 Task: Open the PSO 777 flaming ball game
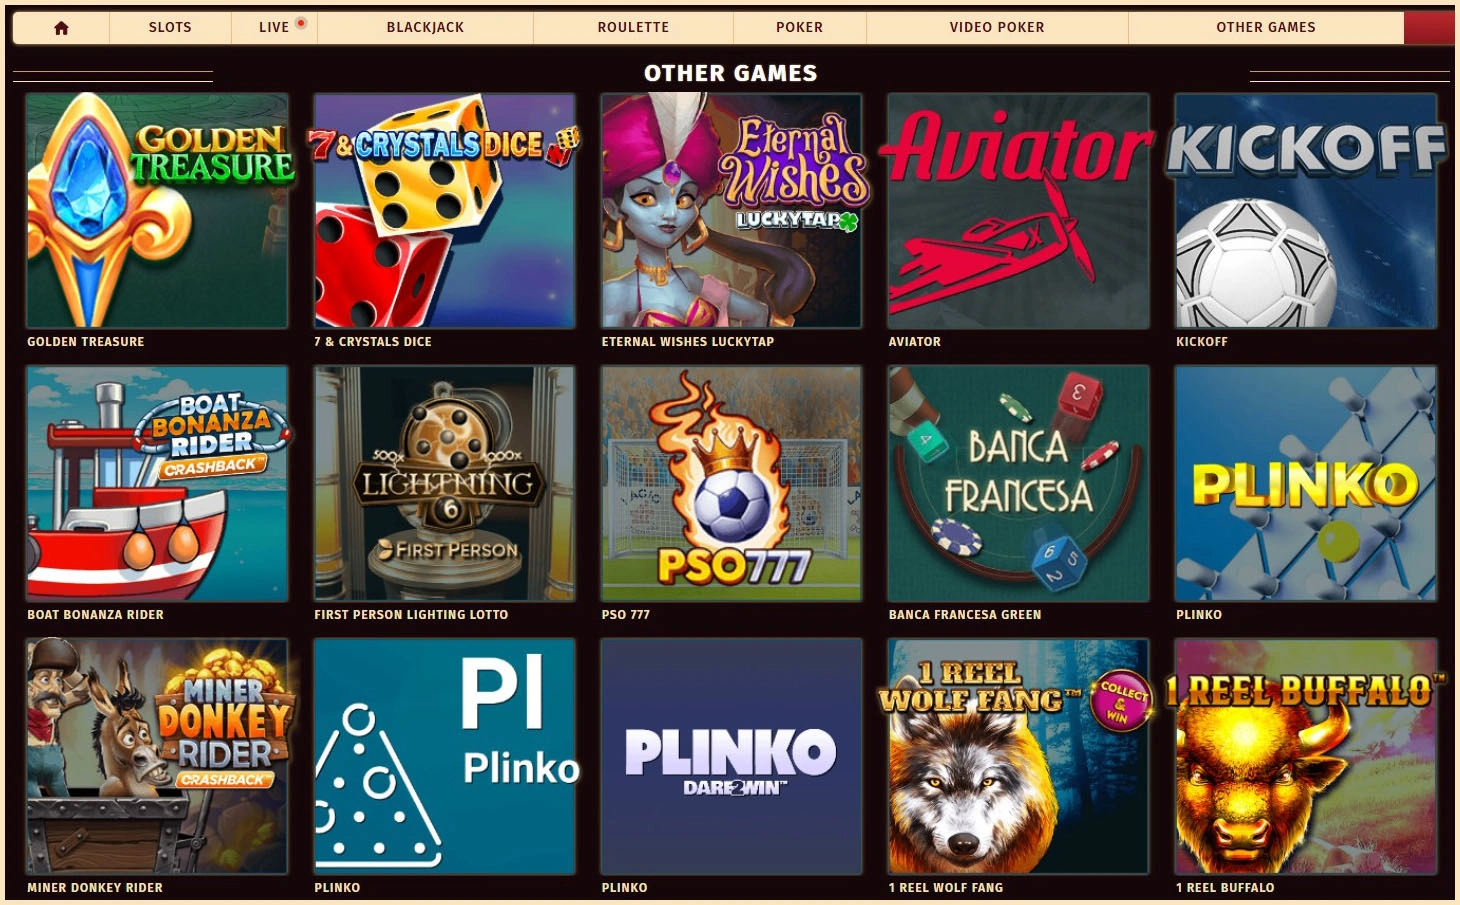731,483
